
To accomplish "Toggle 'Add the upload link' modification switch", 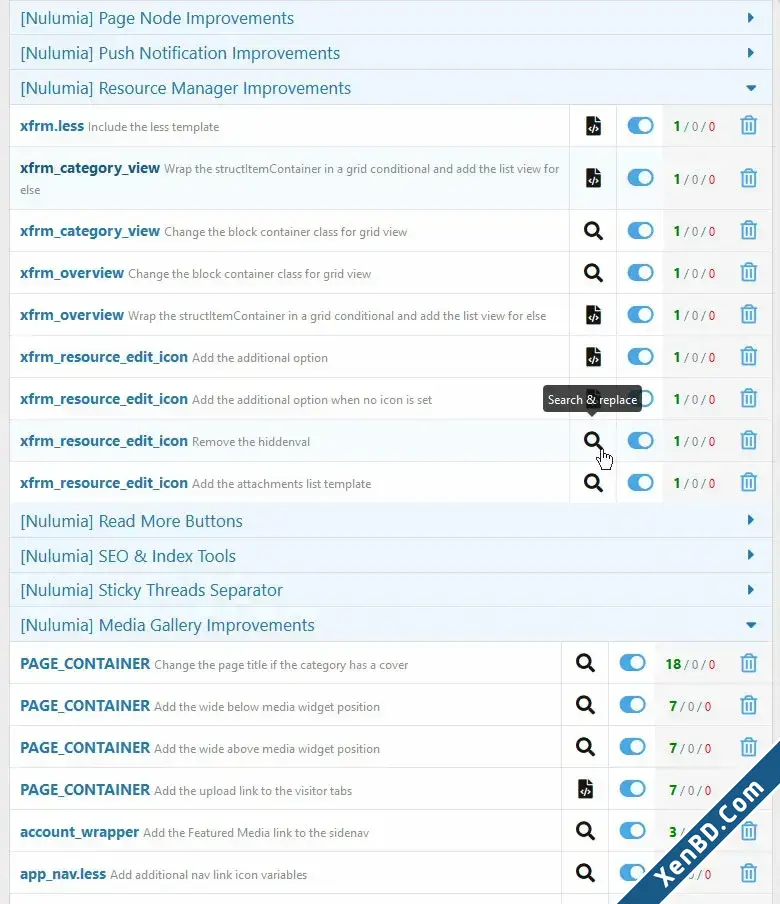I will click(x=632, y=789).
